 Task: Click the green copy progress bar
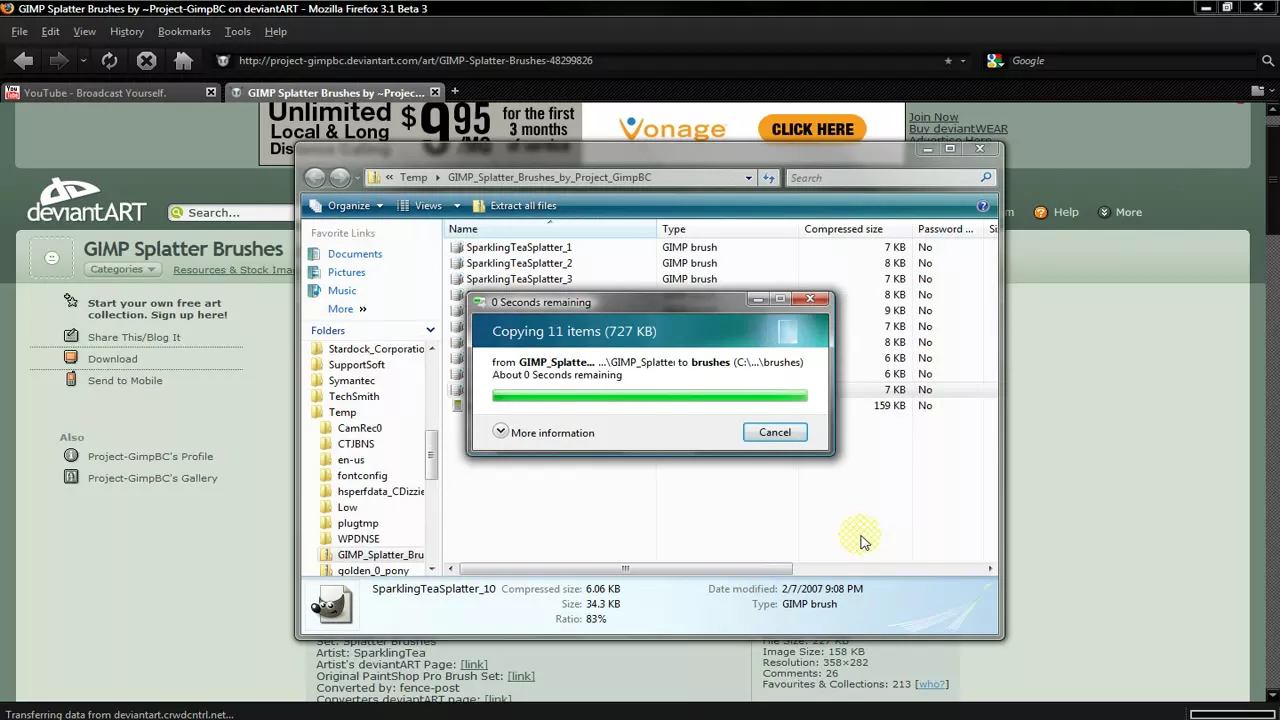tap(650, 397)
